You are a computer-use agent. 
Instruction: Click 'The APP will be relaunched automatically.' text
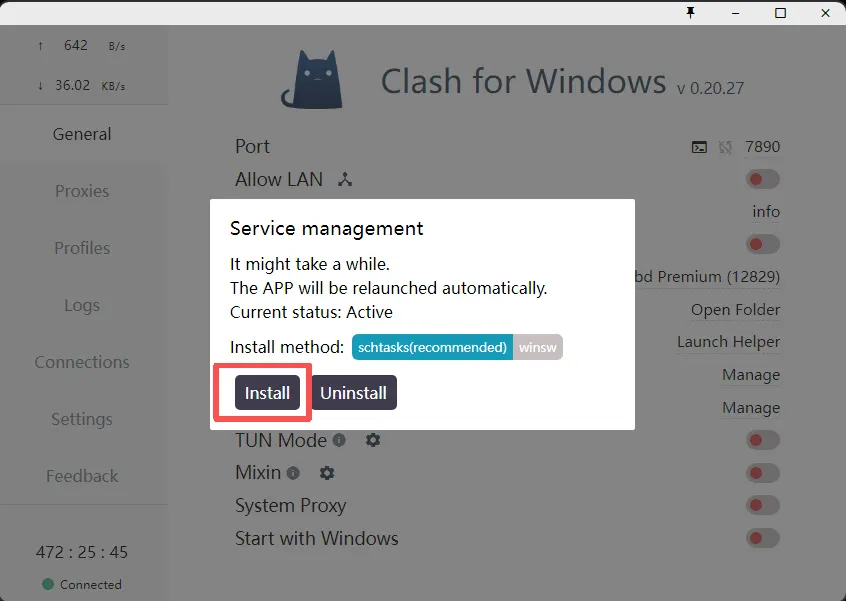point(388,288)
